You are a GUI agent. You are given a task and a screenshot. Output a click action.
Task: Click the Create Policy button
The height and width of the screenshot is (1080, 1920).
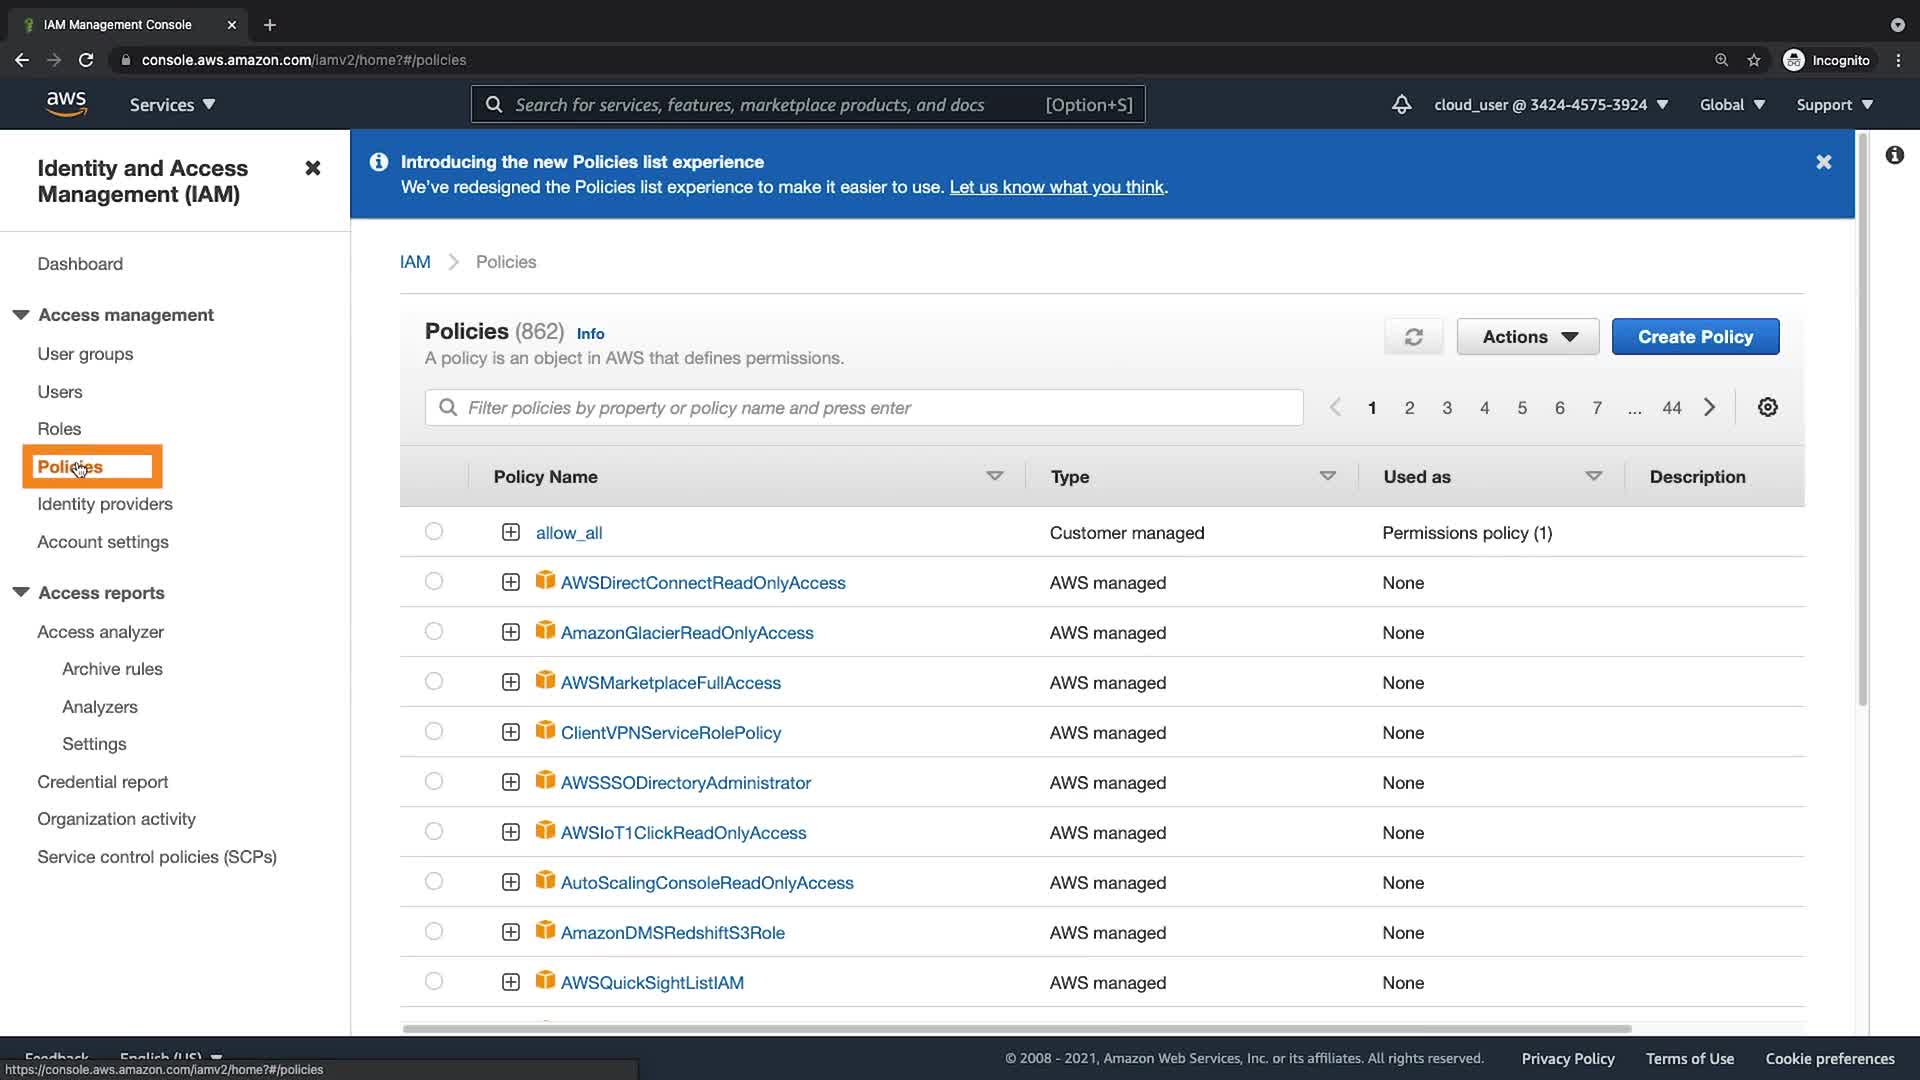click(x=1694, y=337)
